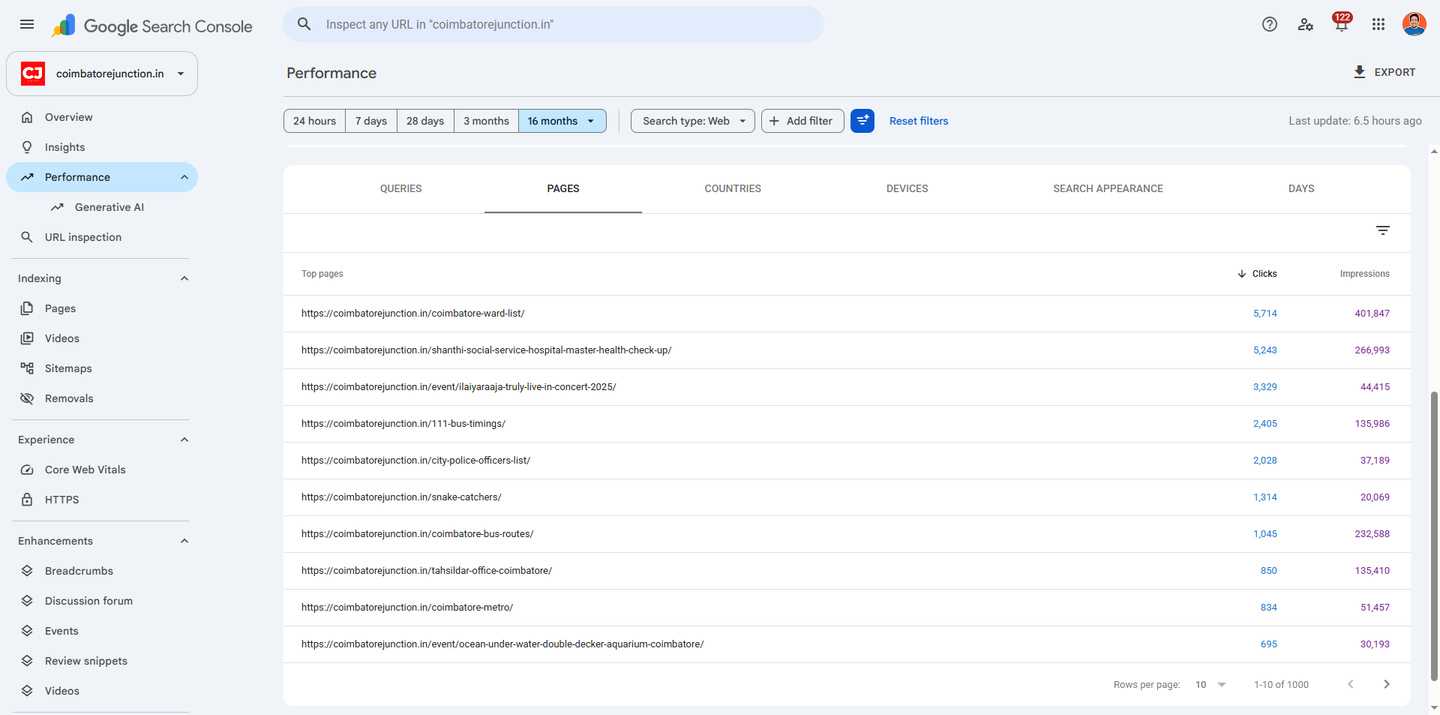
Task: Sort the table by Clicks column
Action: click(1257, 273)
